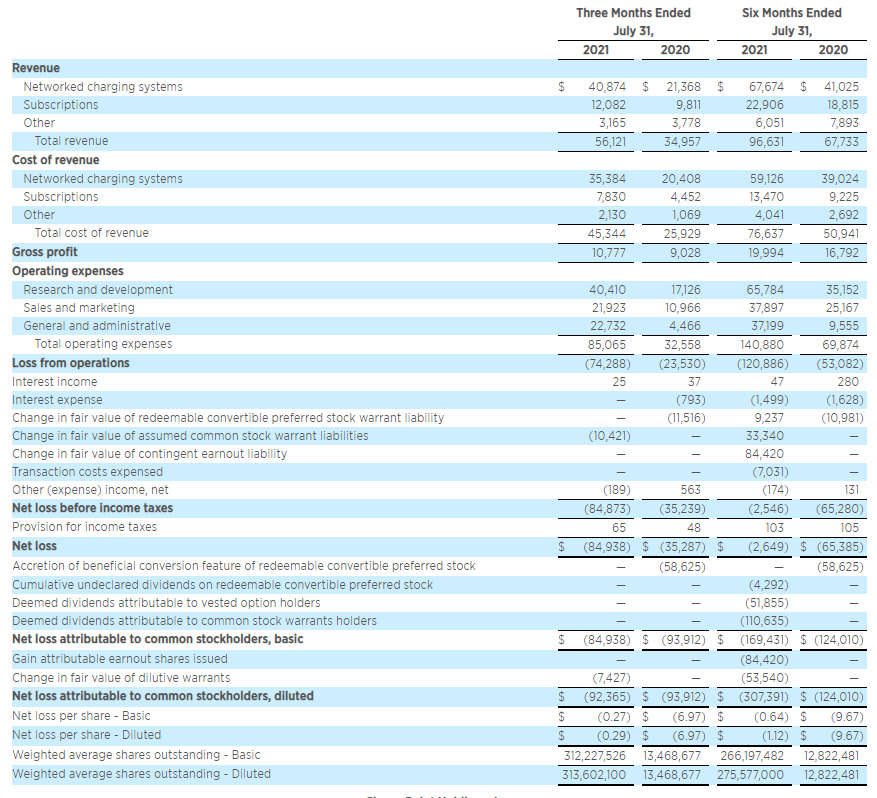This screenshot has height=798, width=877.
Task: Select 'Sales and marketing' row label
Action: click(x=79, y=308)
